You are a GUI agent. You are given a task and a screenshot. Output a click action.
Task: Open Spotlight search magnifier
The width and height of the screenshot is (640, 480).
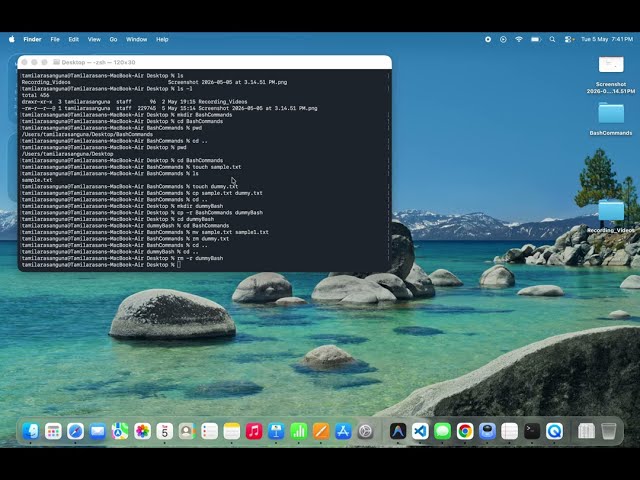552,39
